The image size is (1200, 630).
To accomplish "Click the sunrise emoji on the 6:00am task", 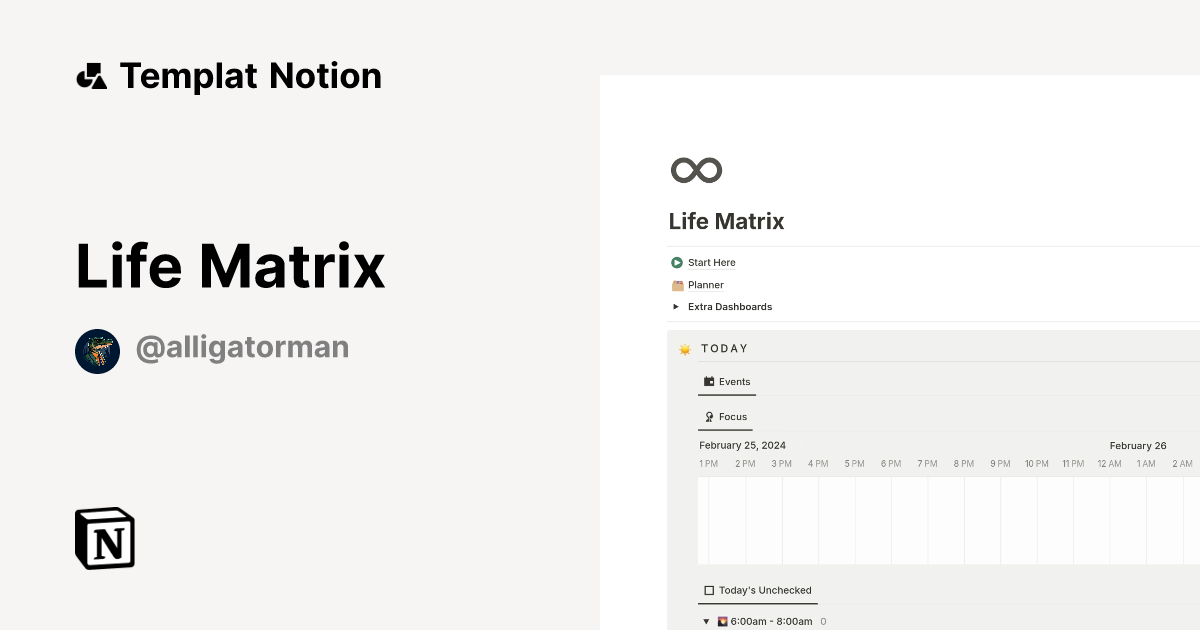I will 722,621.
